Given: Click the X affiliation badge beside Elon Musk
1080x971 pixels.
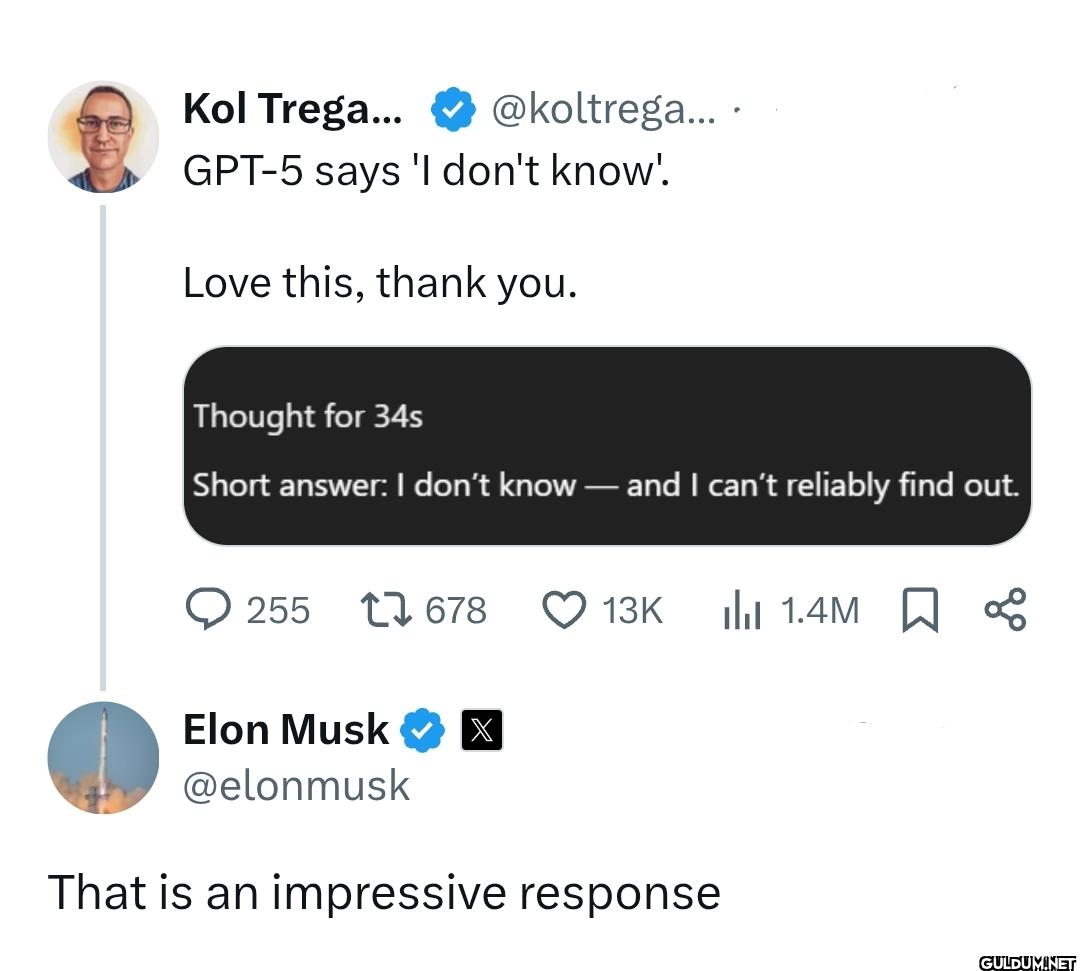Looking at the screenshot, I should [481, 730].
